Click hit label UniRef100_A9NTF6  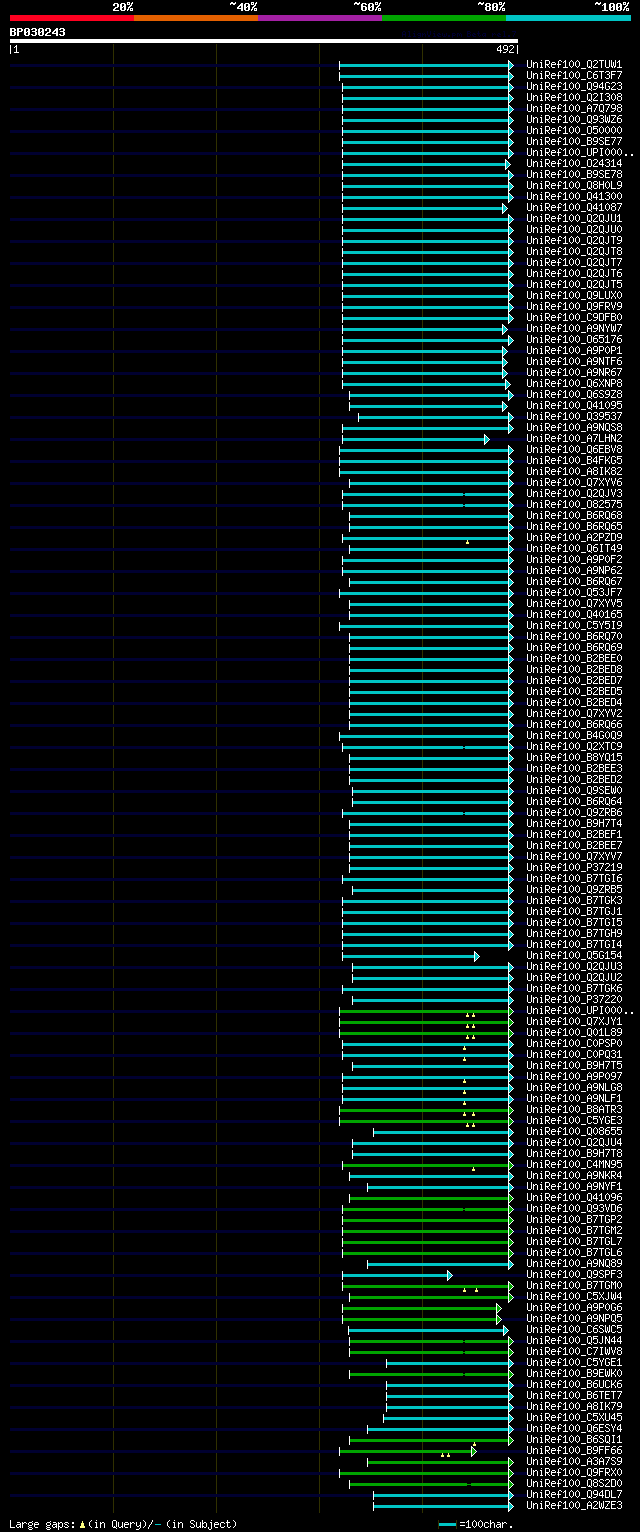click(x=574, y=361)
